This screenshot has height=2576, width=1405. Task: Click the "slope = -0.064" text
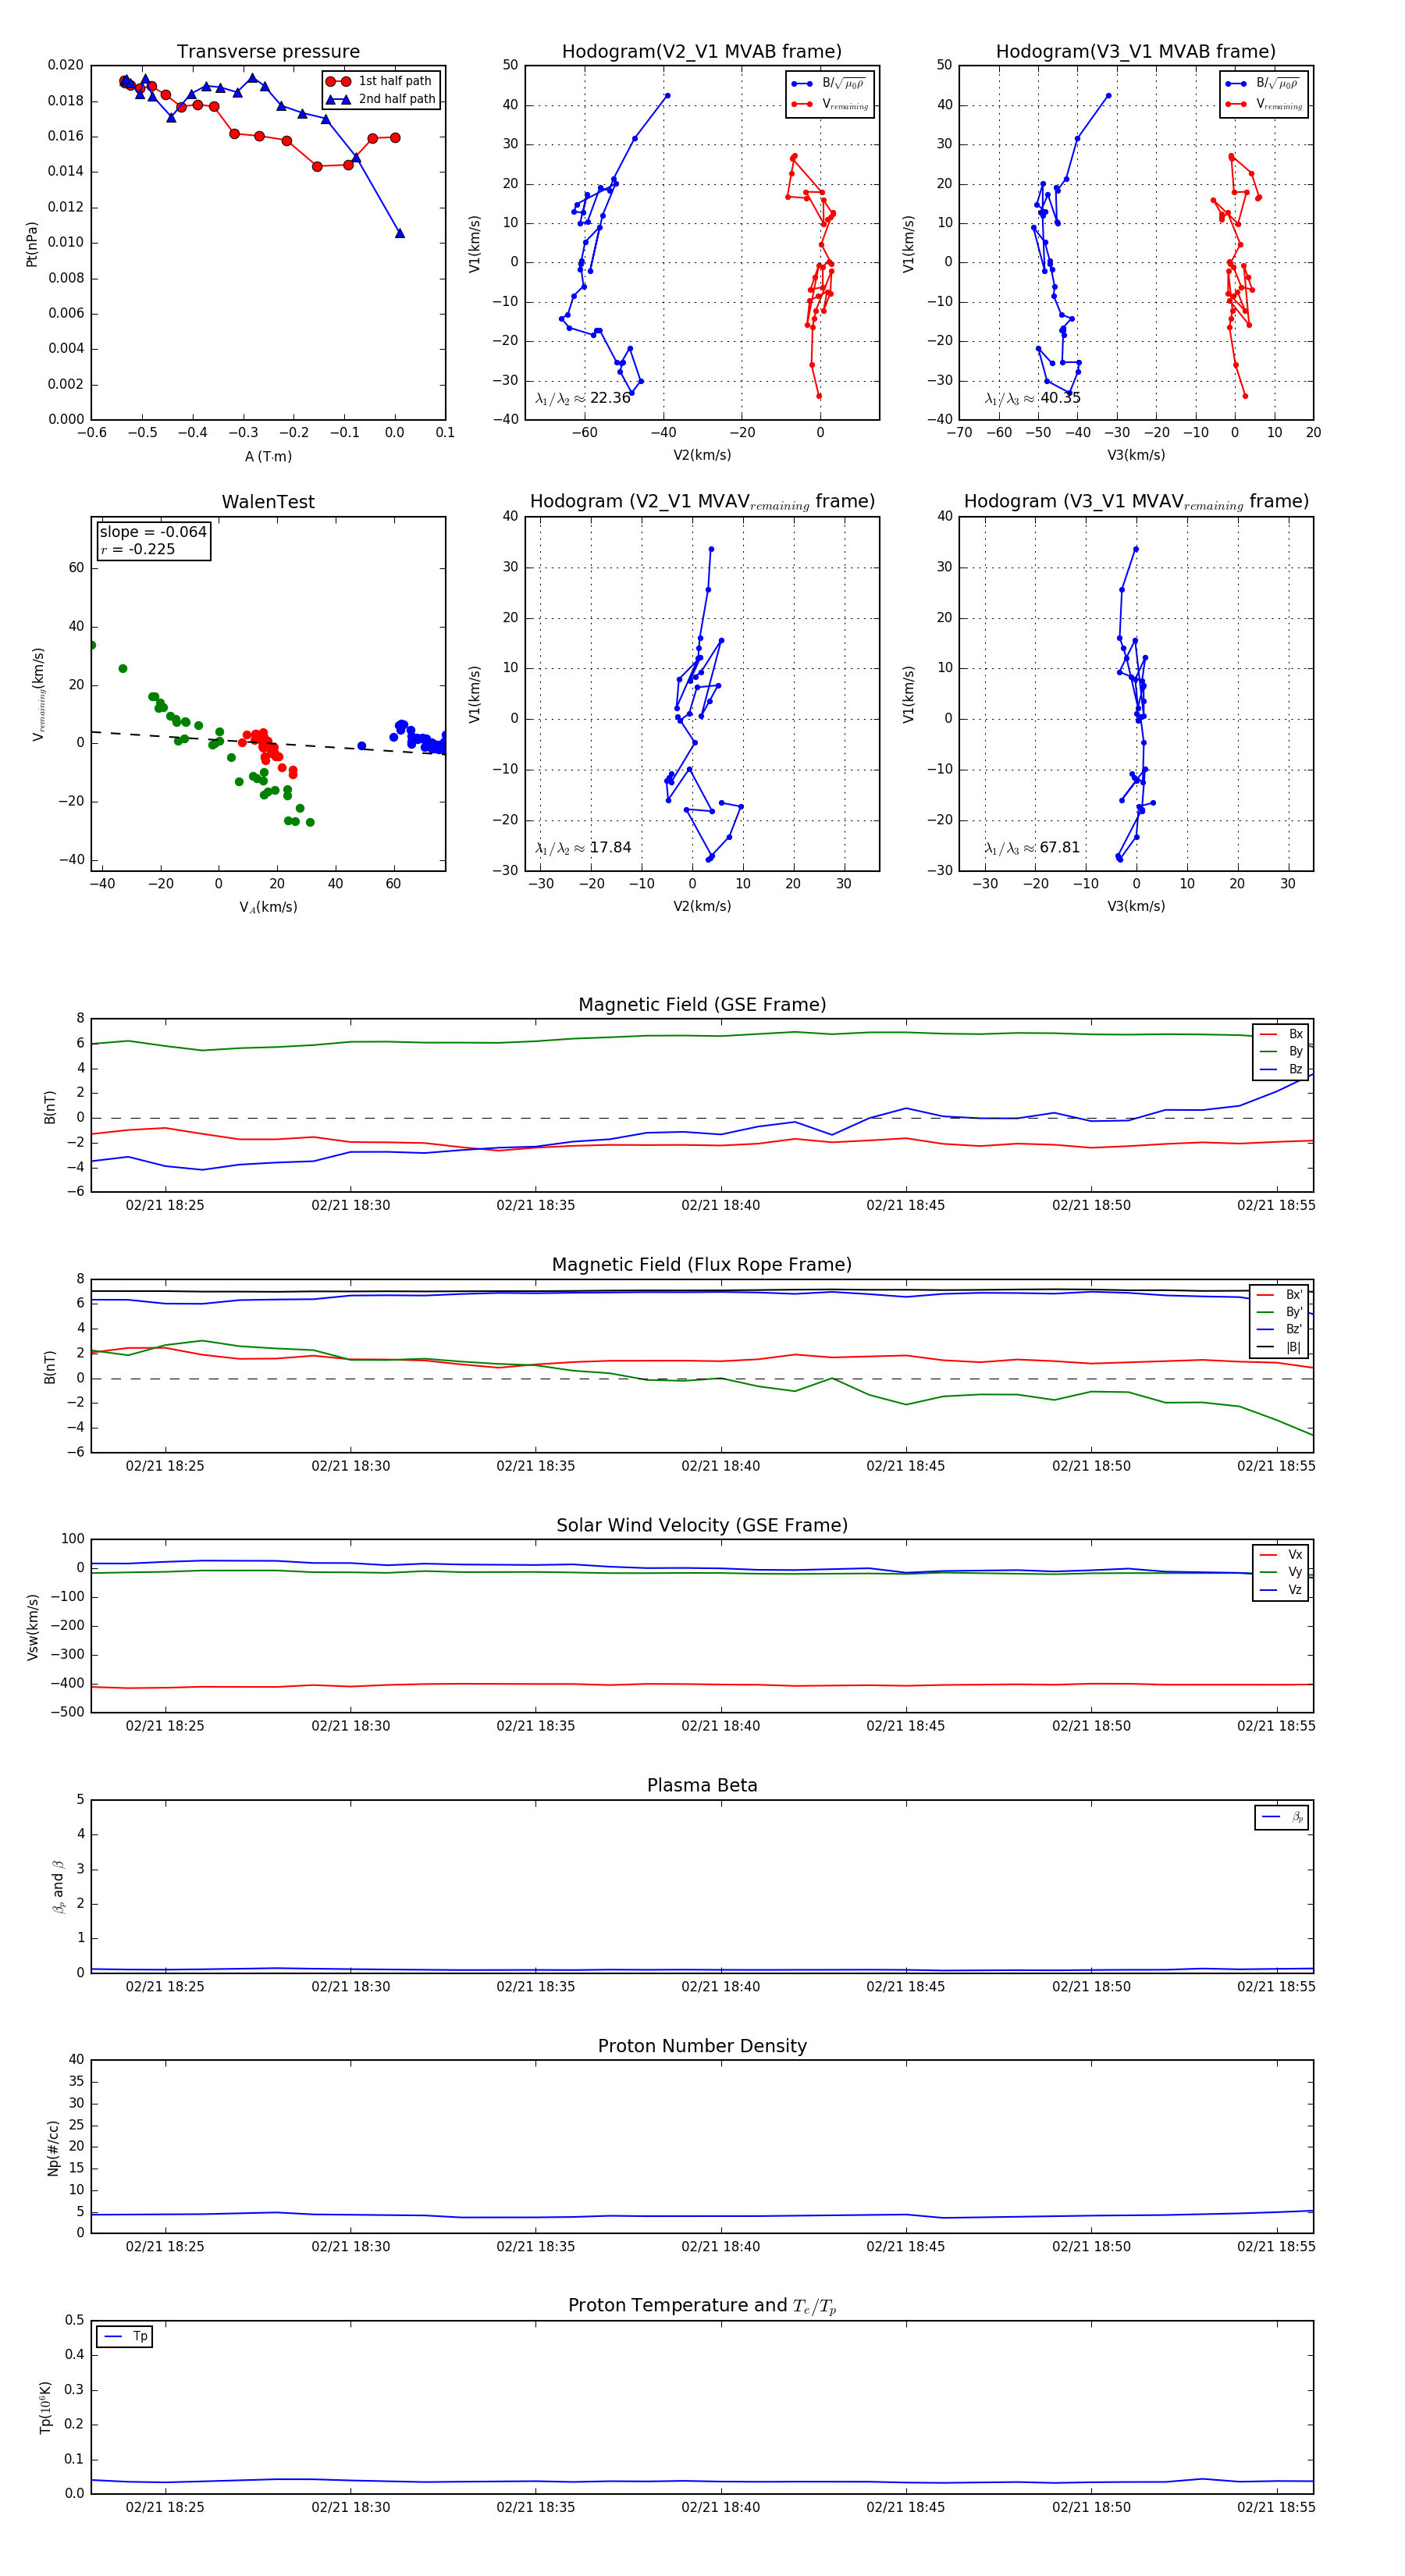153,532
